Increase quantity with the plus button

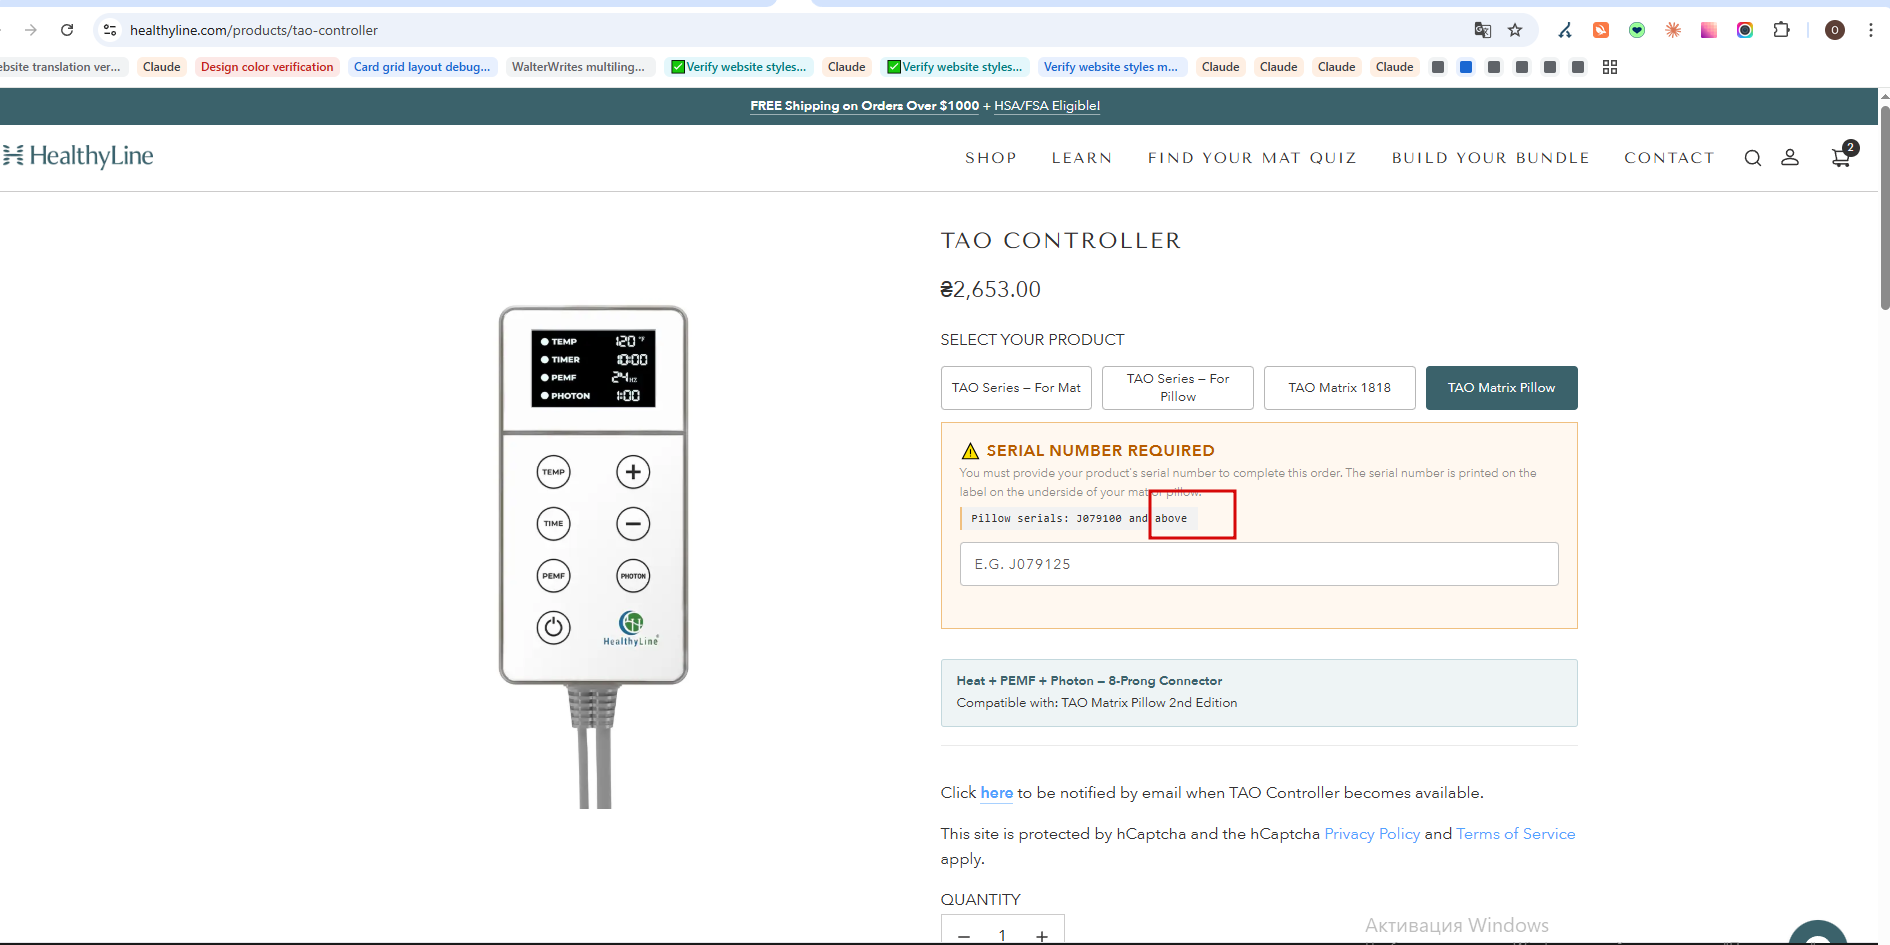1042,936
